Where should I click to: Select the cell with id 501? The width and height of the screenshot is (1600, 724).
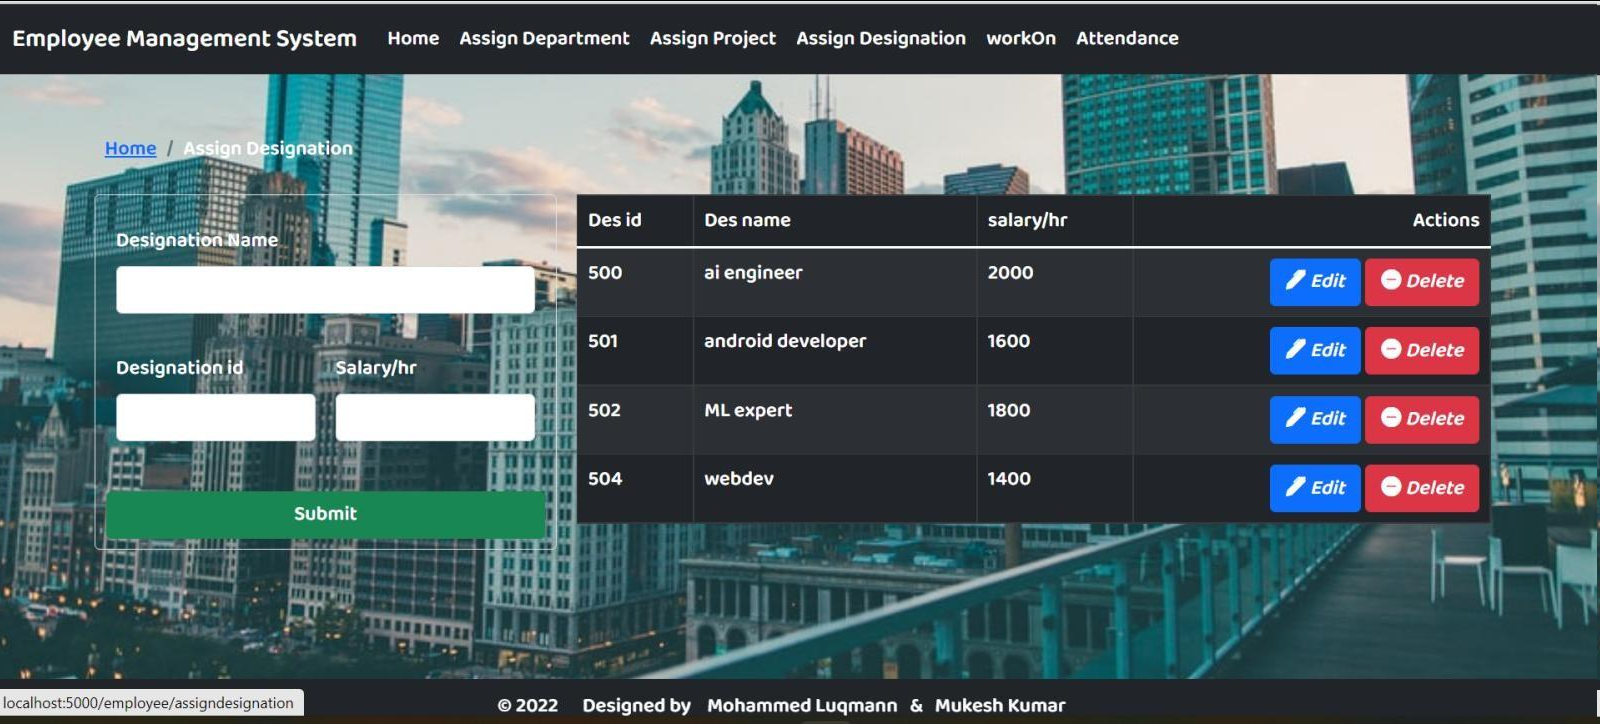(635, 351)
